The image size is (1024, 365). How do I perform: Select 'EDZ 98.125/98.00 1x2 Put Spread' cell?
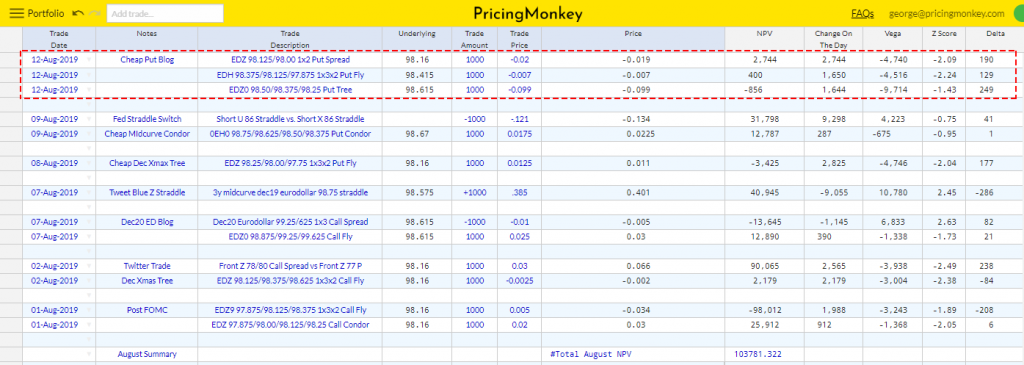coord(290,59)
